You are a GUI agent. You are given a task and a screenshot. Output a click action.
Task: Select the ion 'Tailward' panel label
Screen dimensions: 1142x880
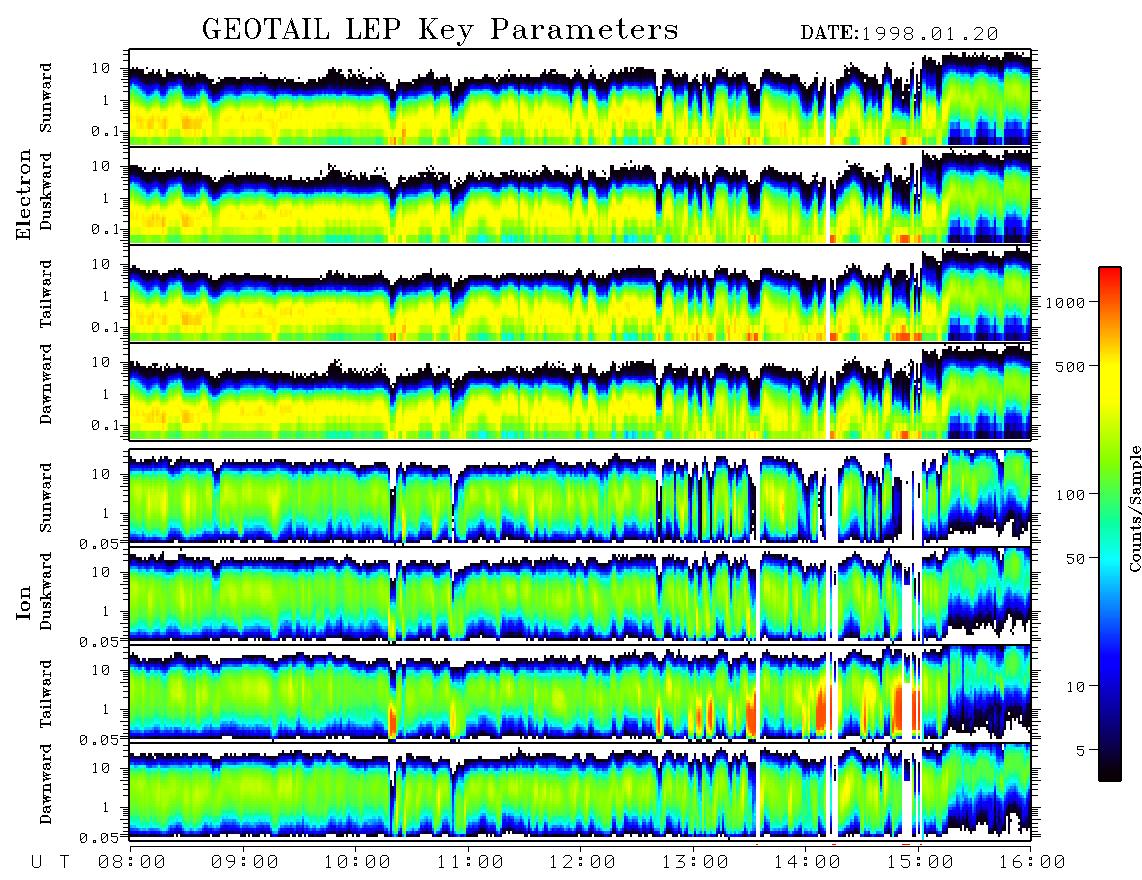[x=46, y=694]
